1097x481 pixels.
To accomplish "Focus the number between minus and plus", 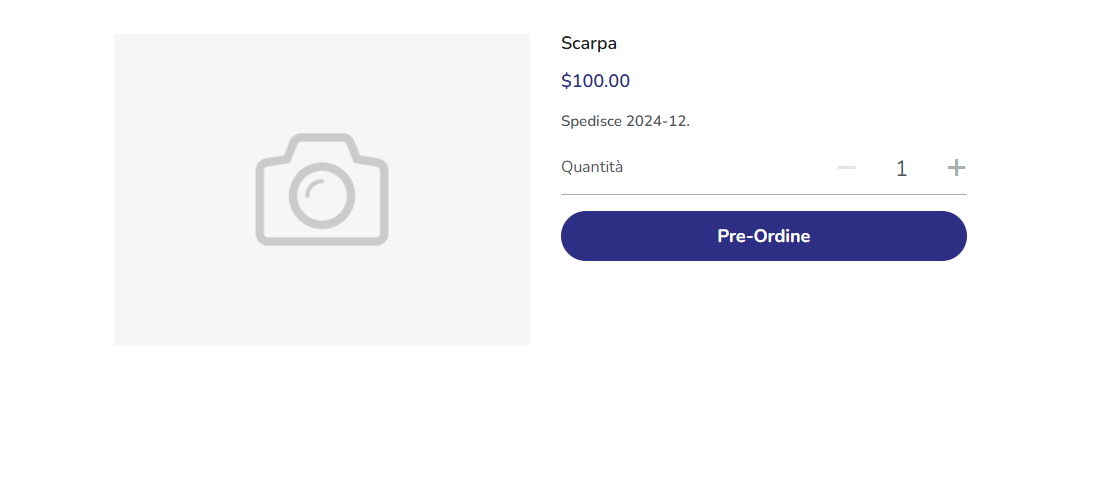I will [901, 168].
